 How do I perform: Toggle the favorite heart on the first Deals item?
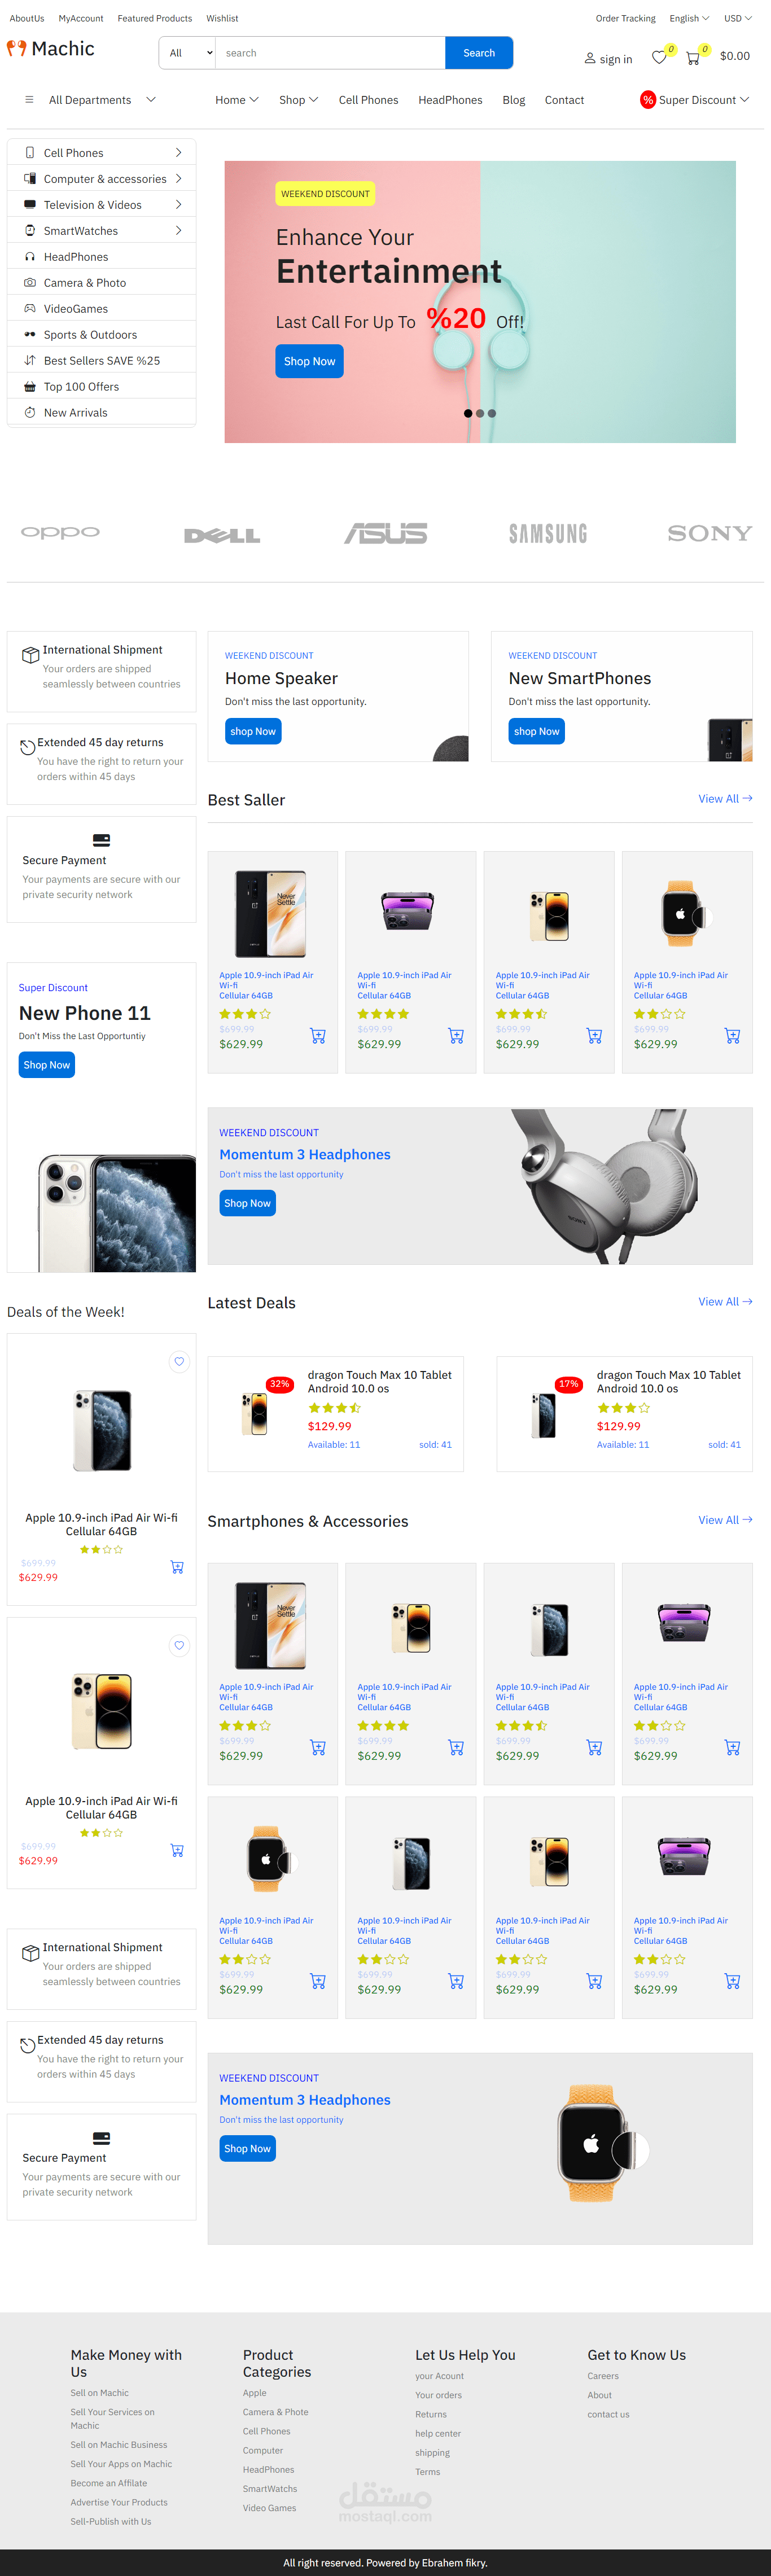coord(179,1362)
